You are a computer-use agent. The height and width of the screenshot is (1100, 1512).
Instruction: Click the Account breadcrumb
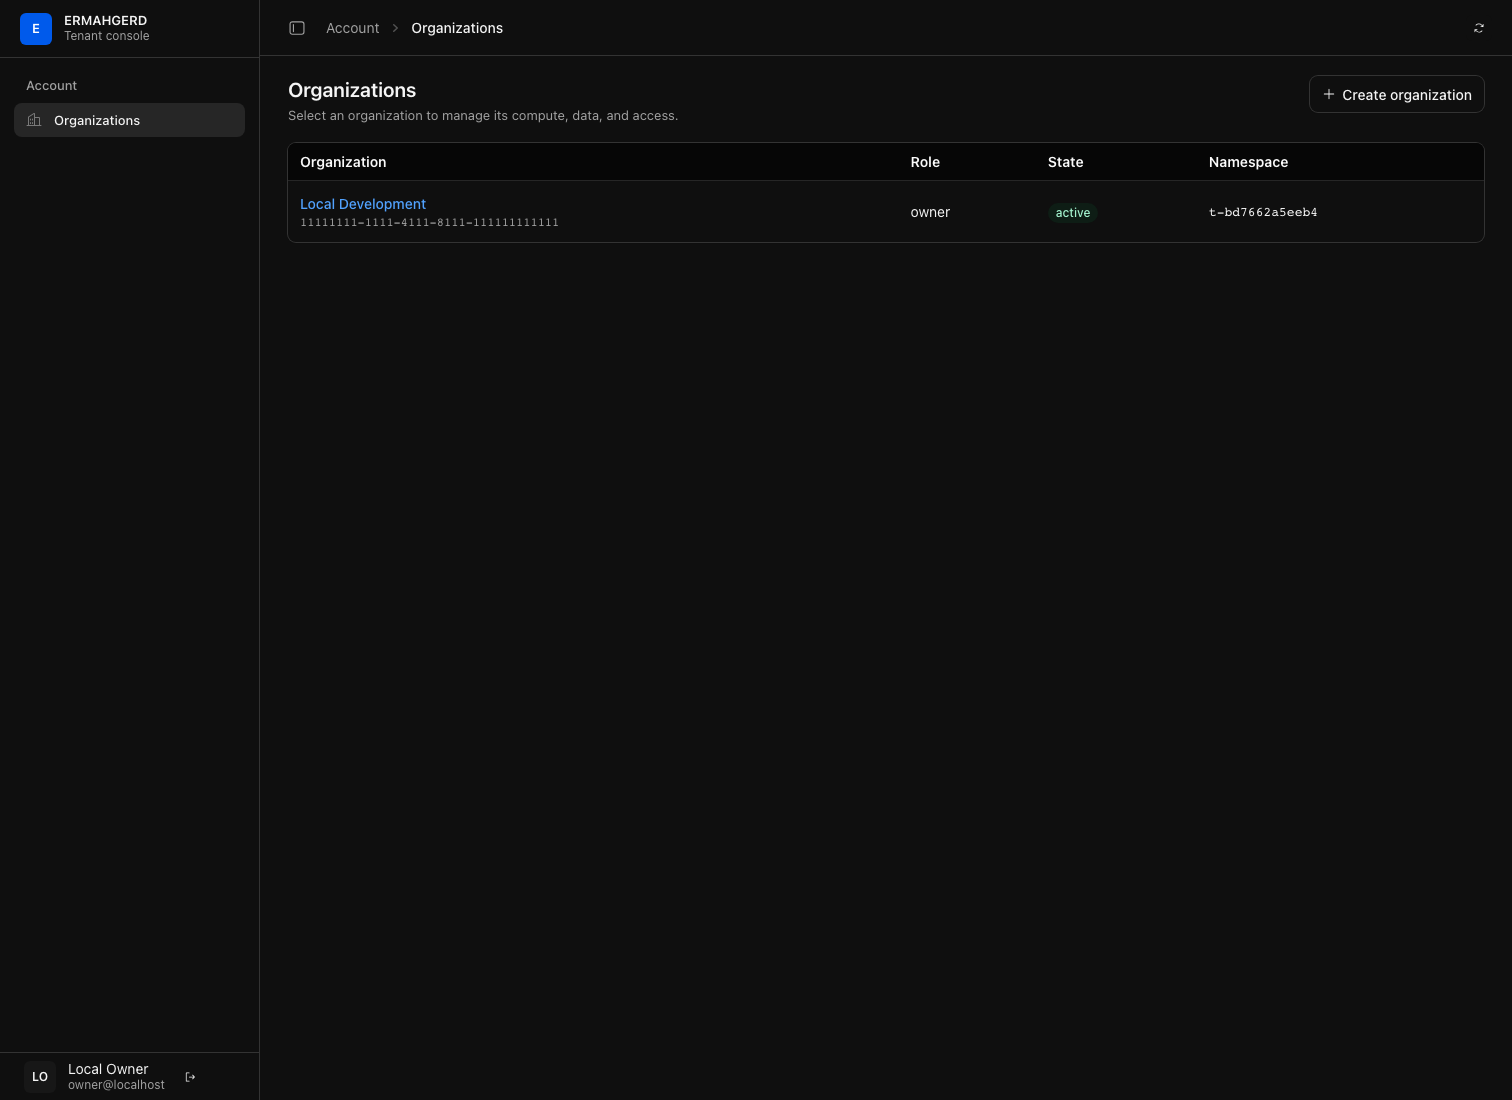(x=352, y=28)
